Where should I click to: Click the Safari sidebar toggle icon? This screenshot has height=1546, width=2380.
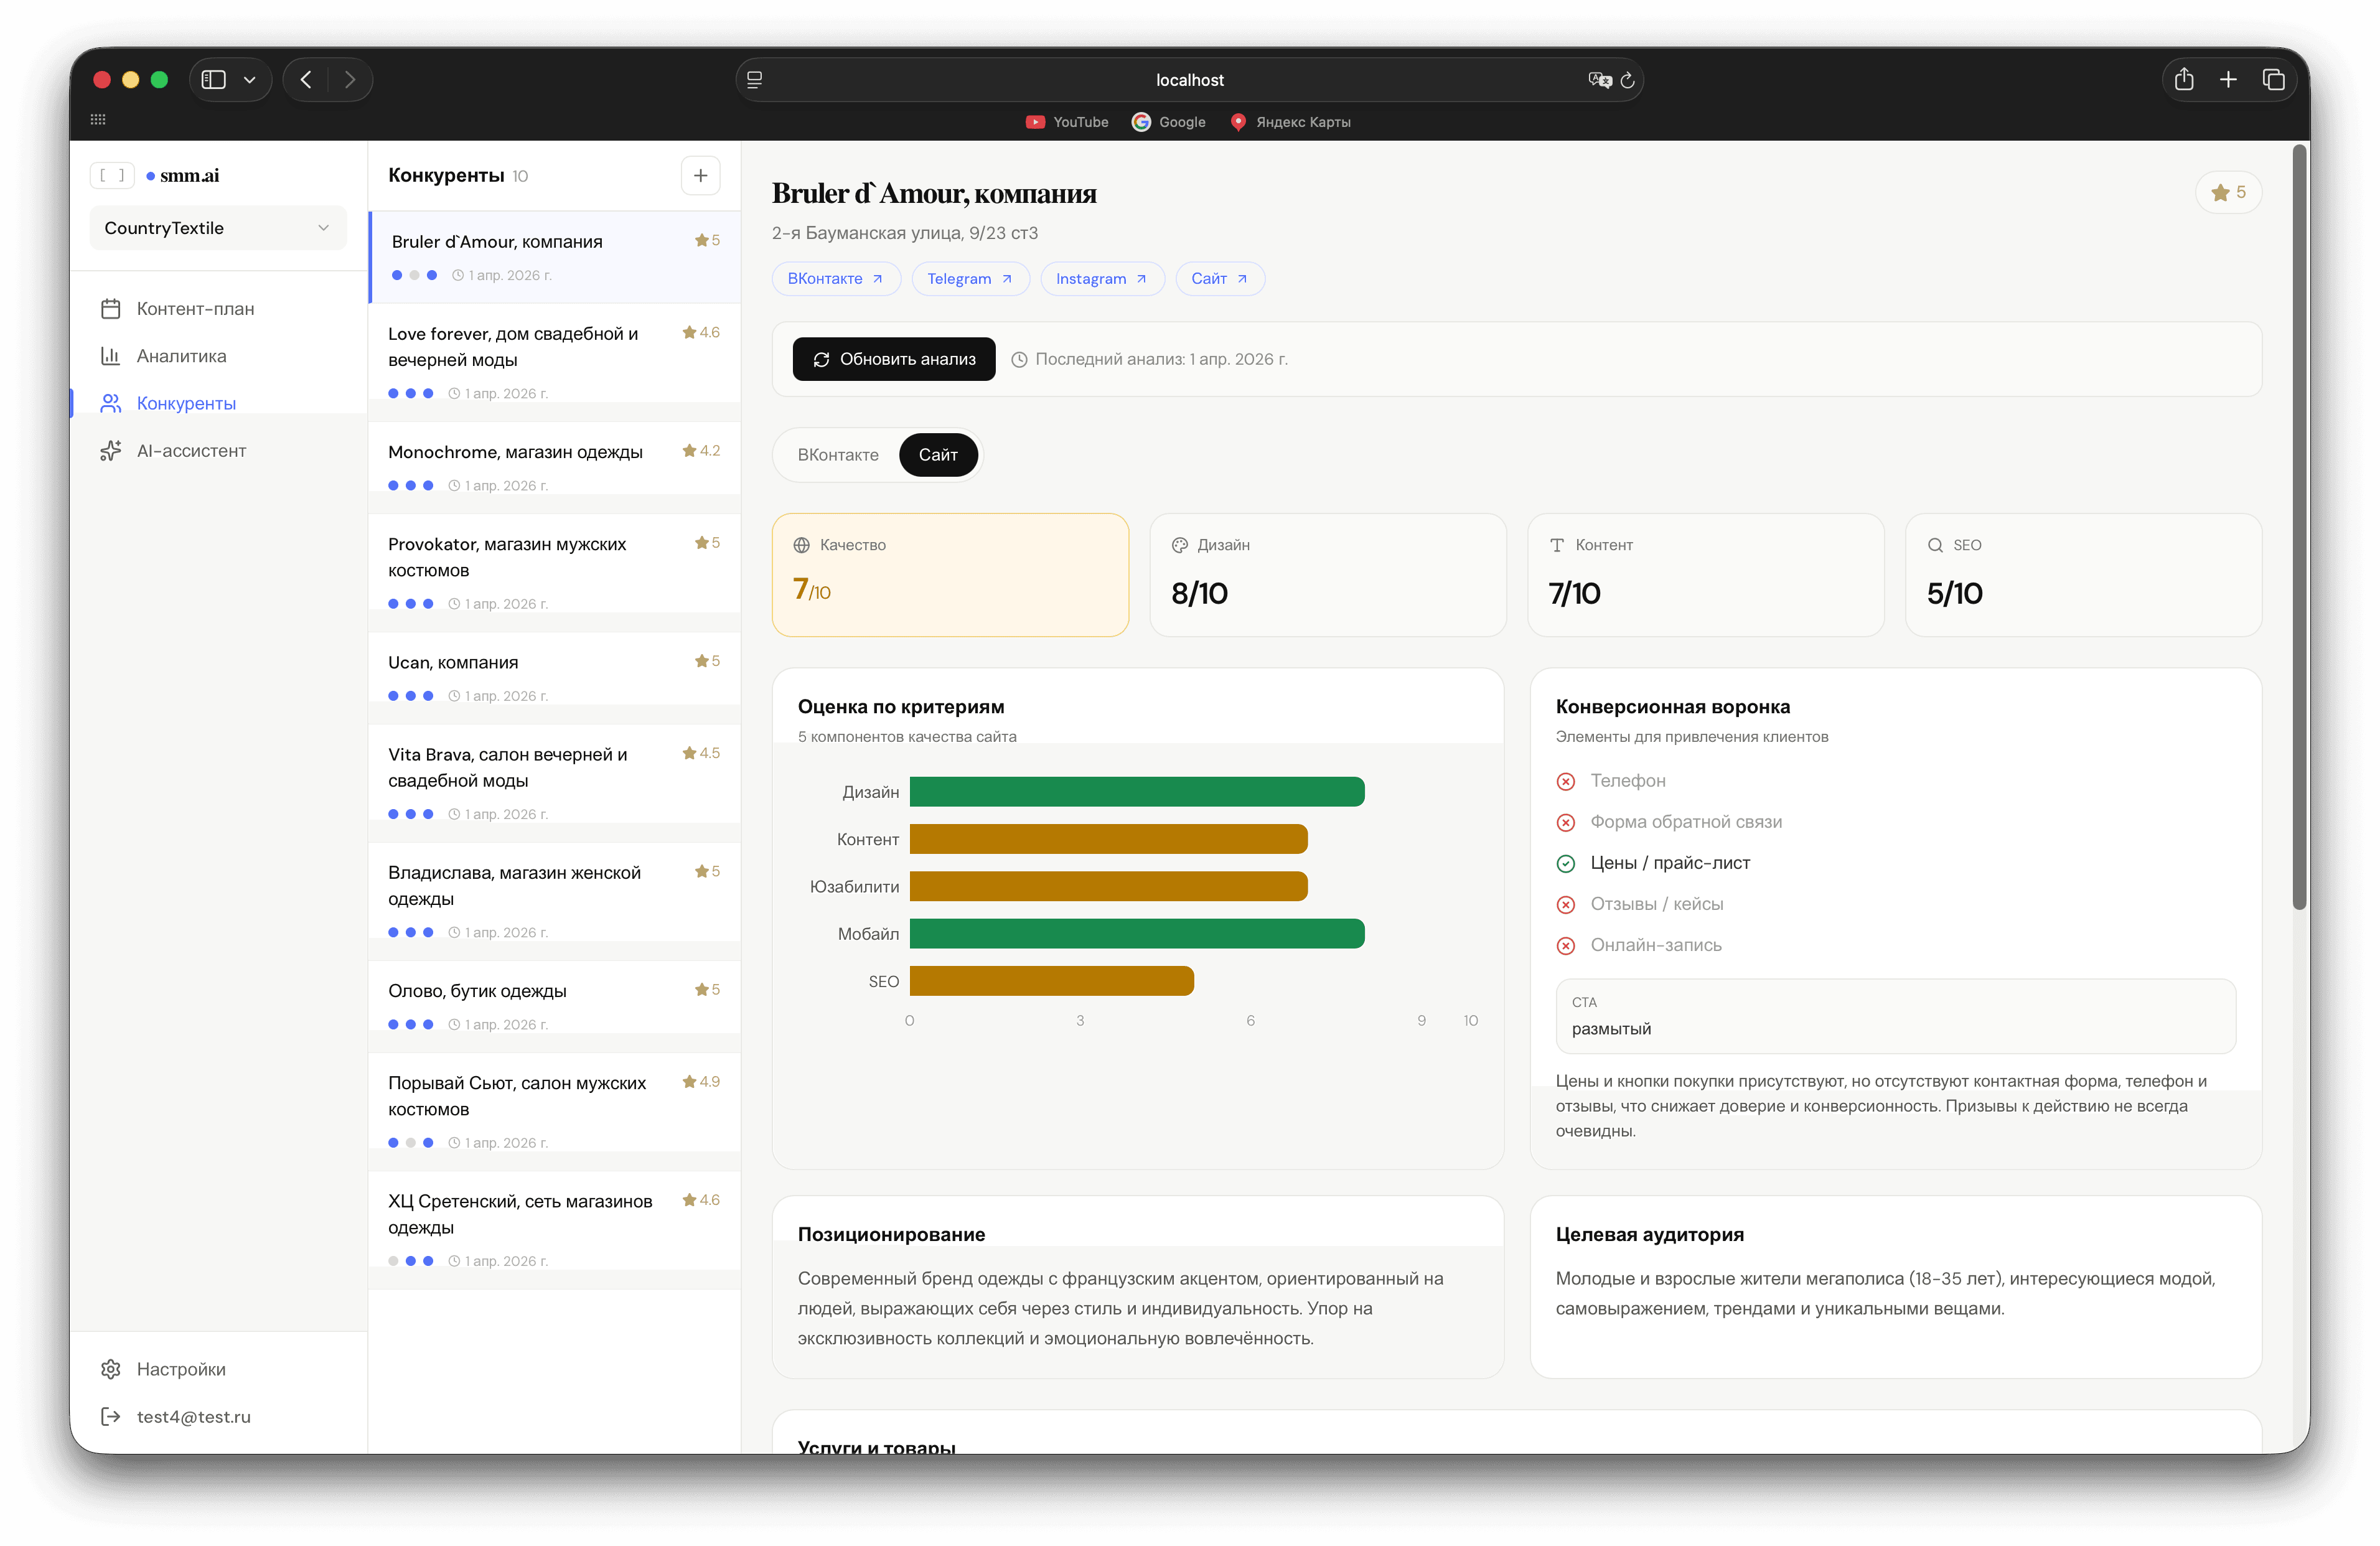pos(213,80)
